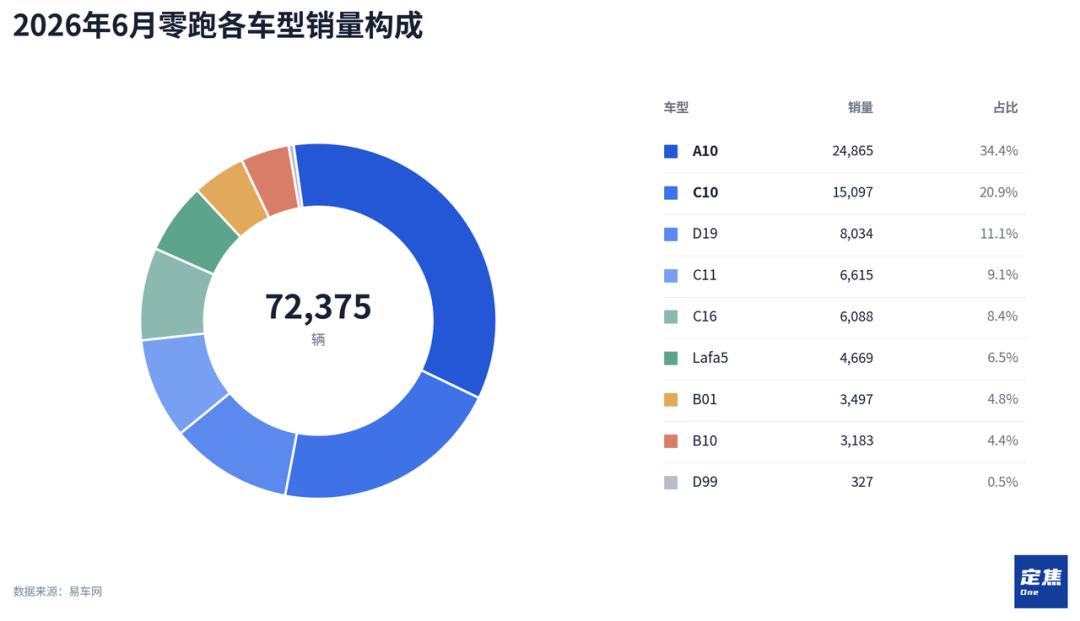Click the data source text 易车网

[85, 591]
